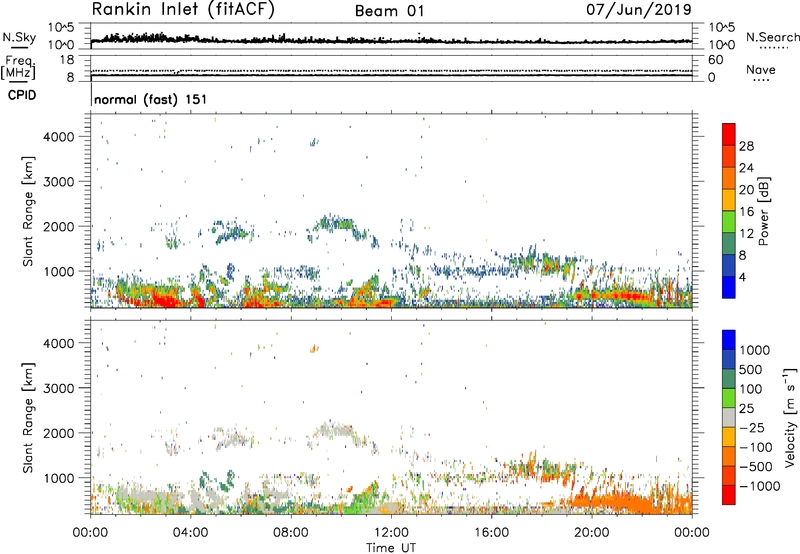Click the '28' Power colorbar value
The image size is (800, 554).
click(x=746, y=146)
